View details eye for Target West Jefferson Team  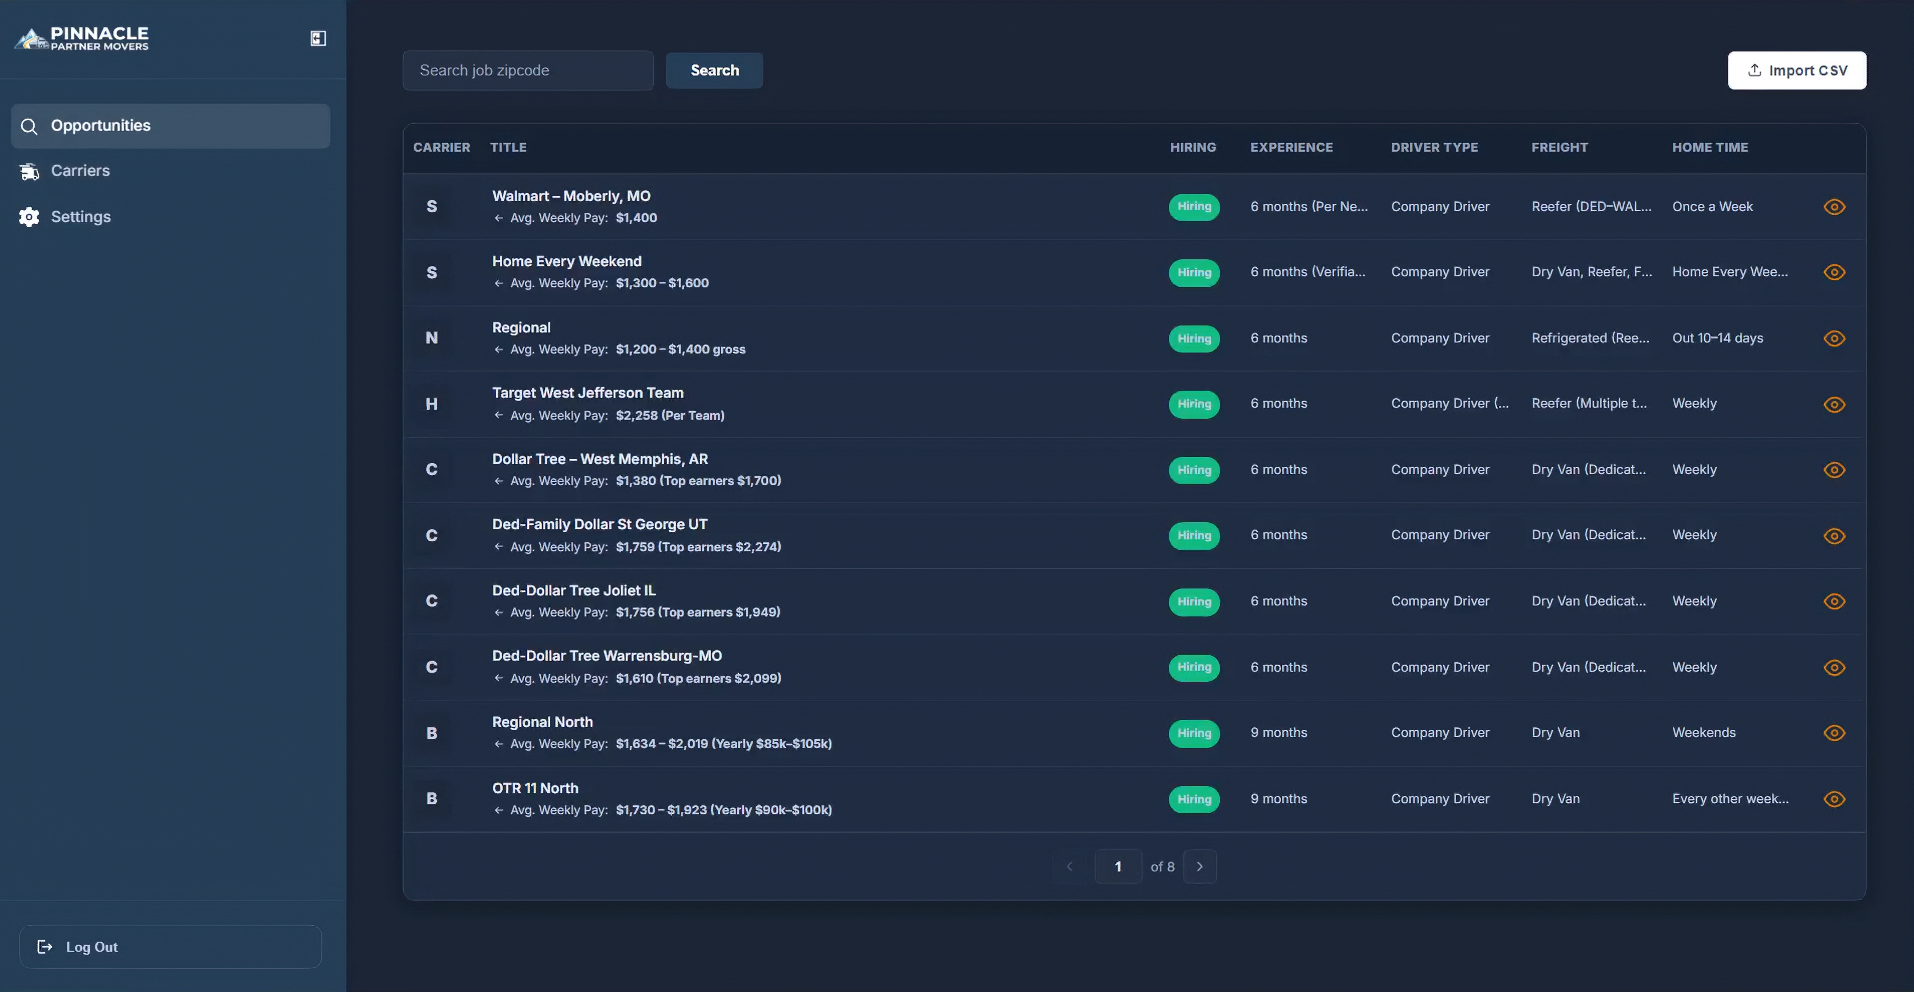tap(1834, 404)
